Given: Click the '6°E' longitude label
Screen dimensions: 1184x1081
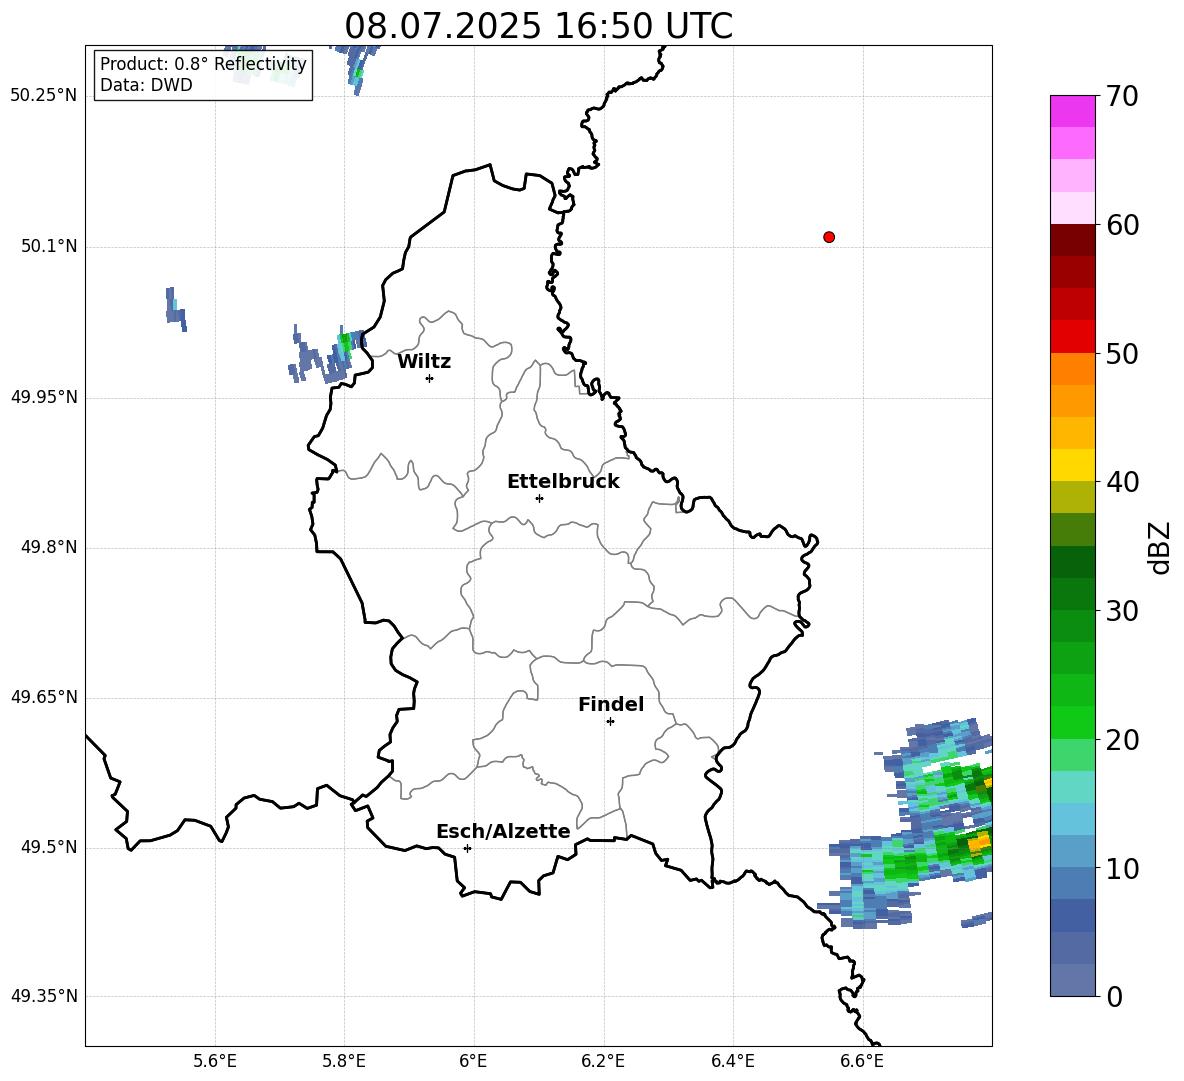Looking at the screenshot, I should (x=473, y=1061).
